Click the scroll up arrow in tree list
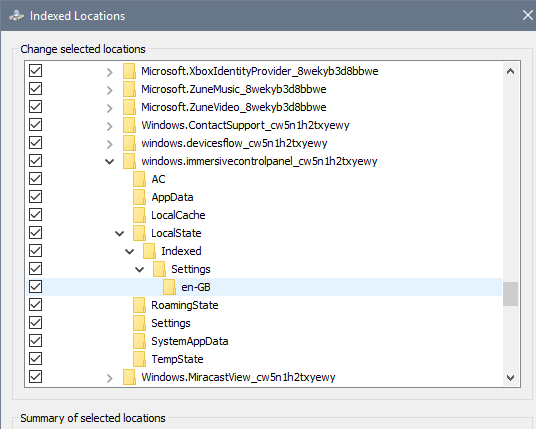Screen dimensions: 536x429 point(510,71)
